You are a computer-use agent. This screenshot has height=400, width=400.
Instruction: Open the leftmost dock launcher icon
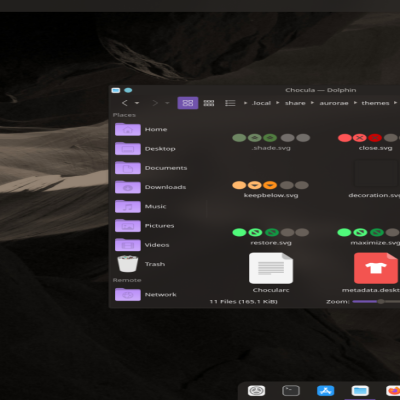256,390
